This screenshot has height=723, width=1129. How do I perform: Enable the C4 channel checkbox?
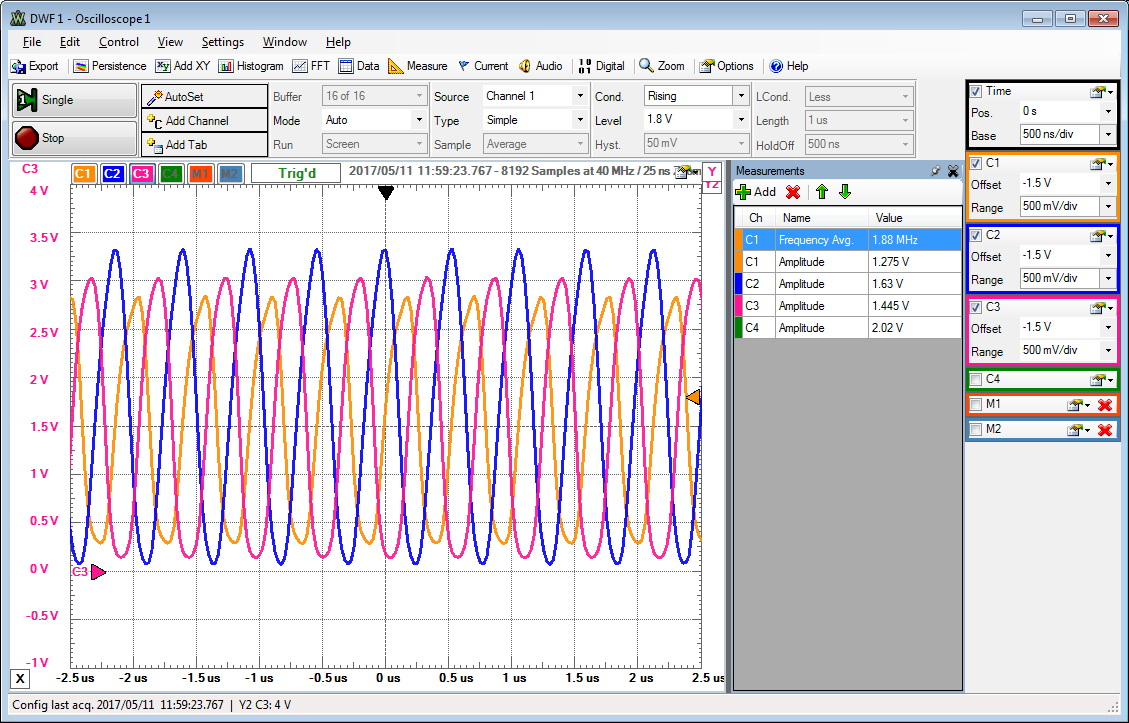pyautogui.click(x=976, y=379)
